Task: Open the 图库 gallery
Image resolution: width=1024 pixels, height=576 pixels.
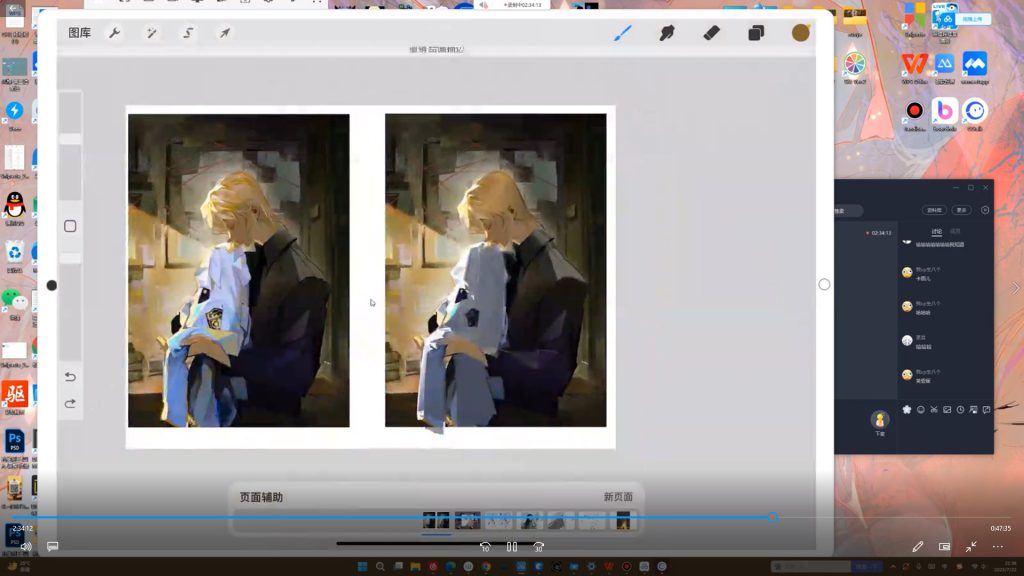Action: point(79,33)
